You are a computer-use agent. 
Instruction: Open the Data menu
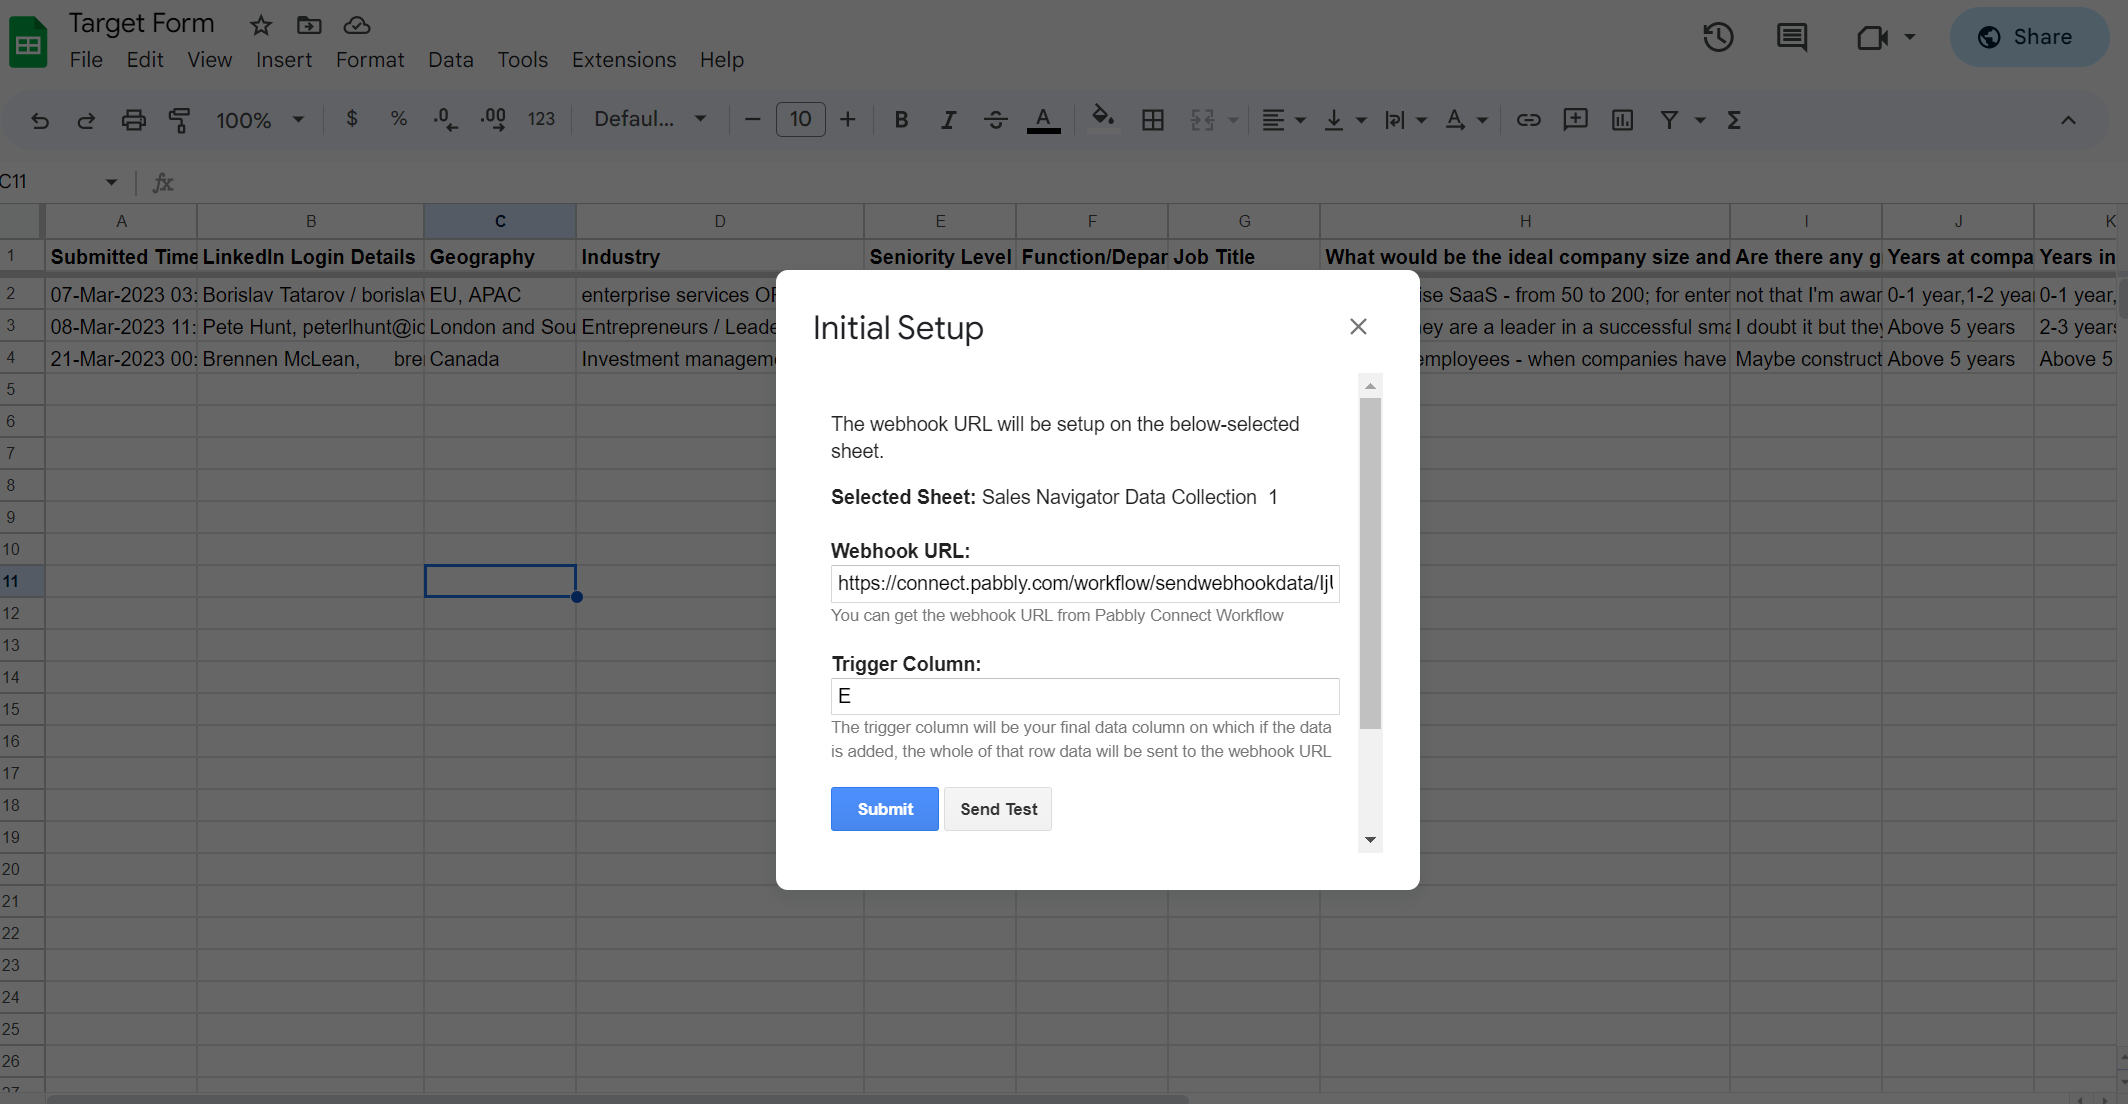(451, 60)
